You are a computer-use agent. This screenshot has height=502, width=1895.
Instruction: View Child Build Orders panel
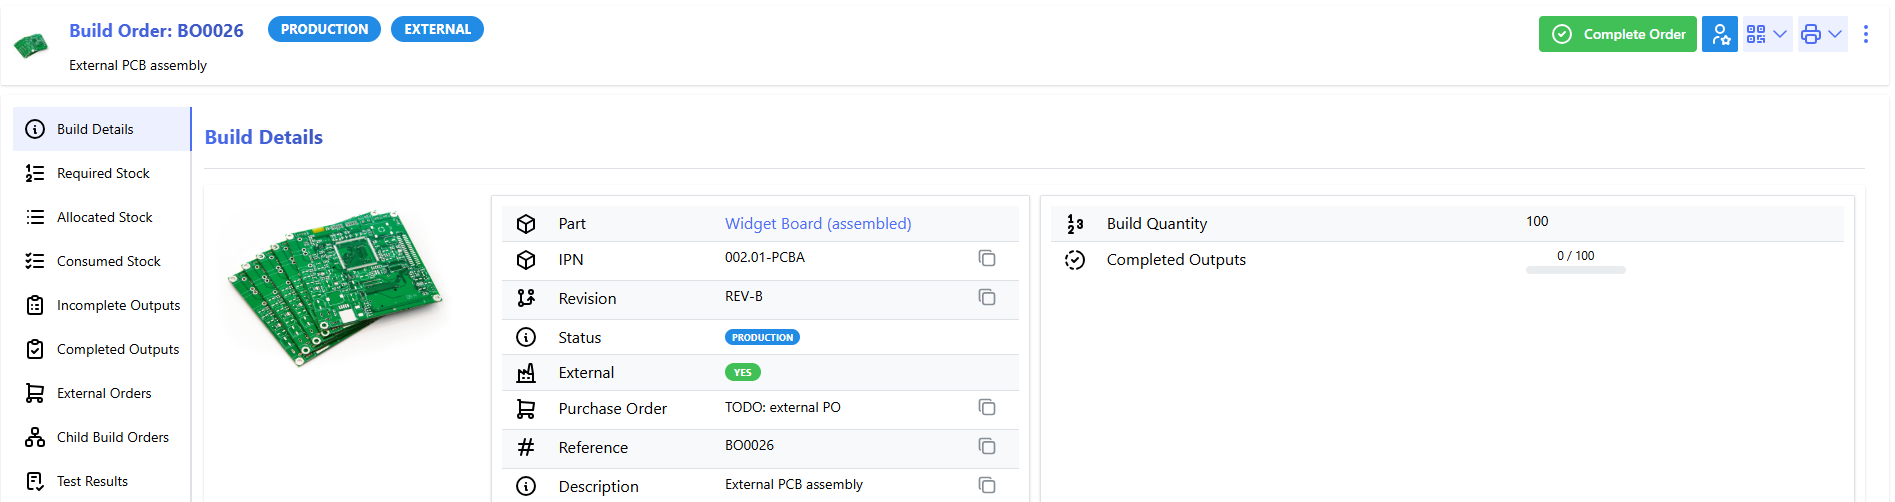pyautogui.click(x=112, y=437)
